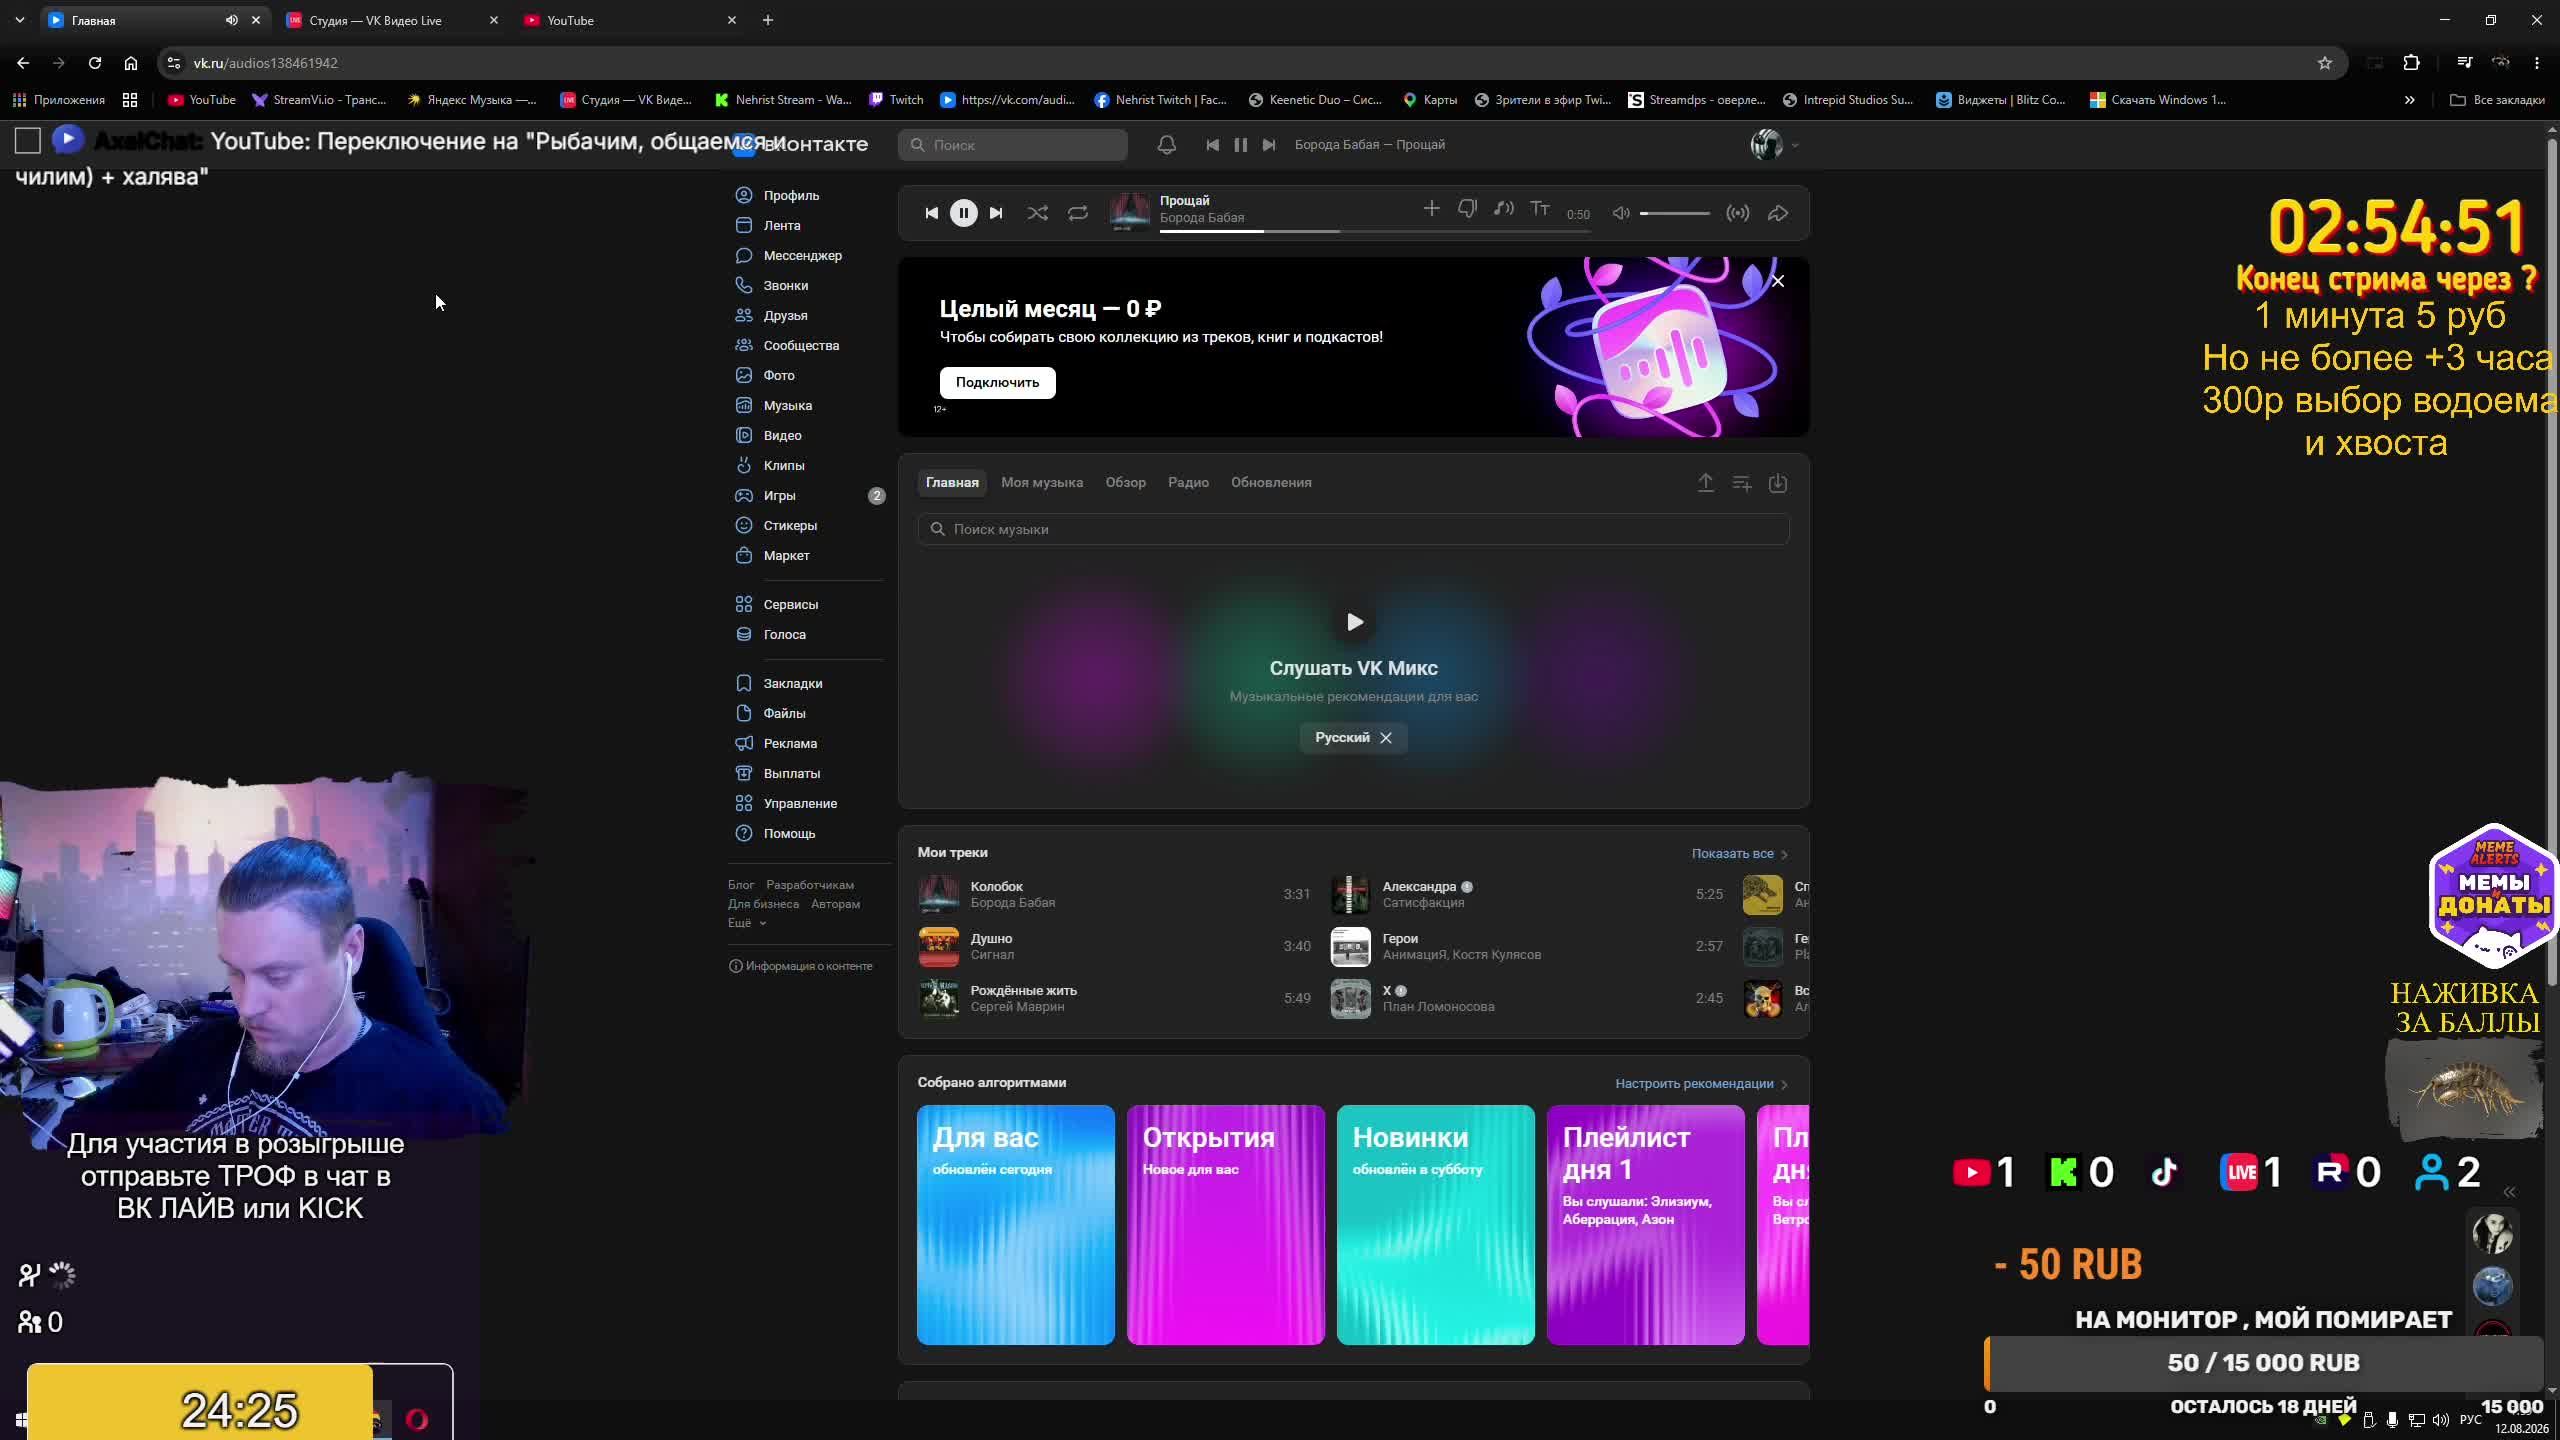Show lyrics with the Tт icon
Screen dimensions: 2560x1440
click(1539, 208)
